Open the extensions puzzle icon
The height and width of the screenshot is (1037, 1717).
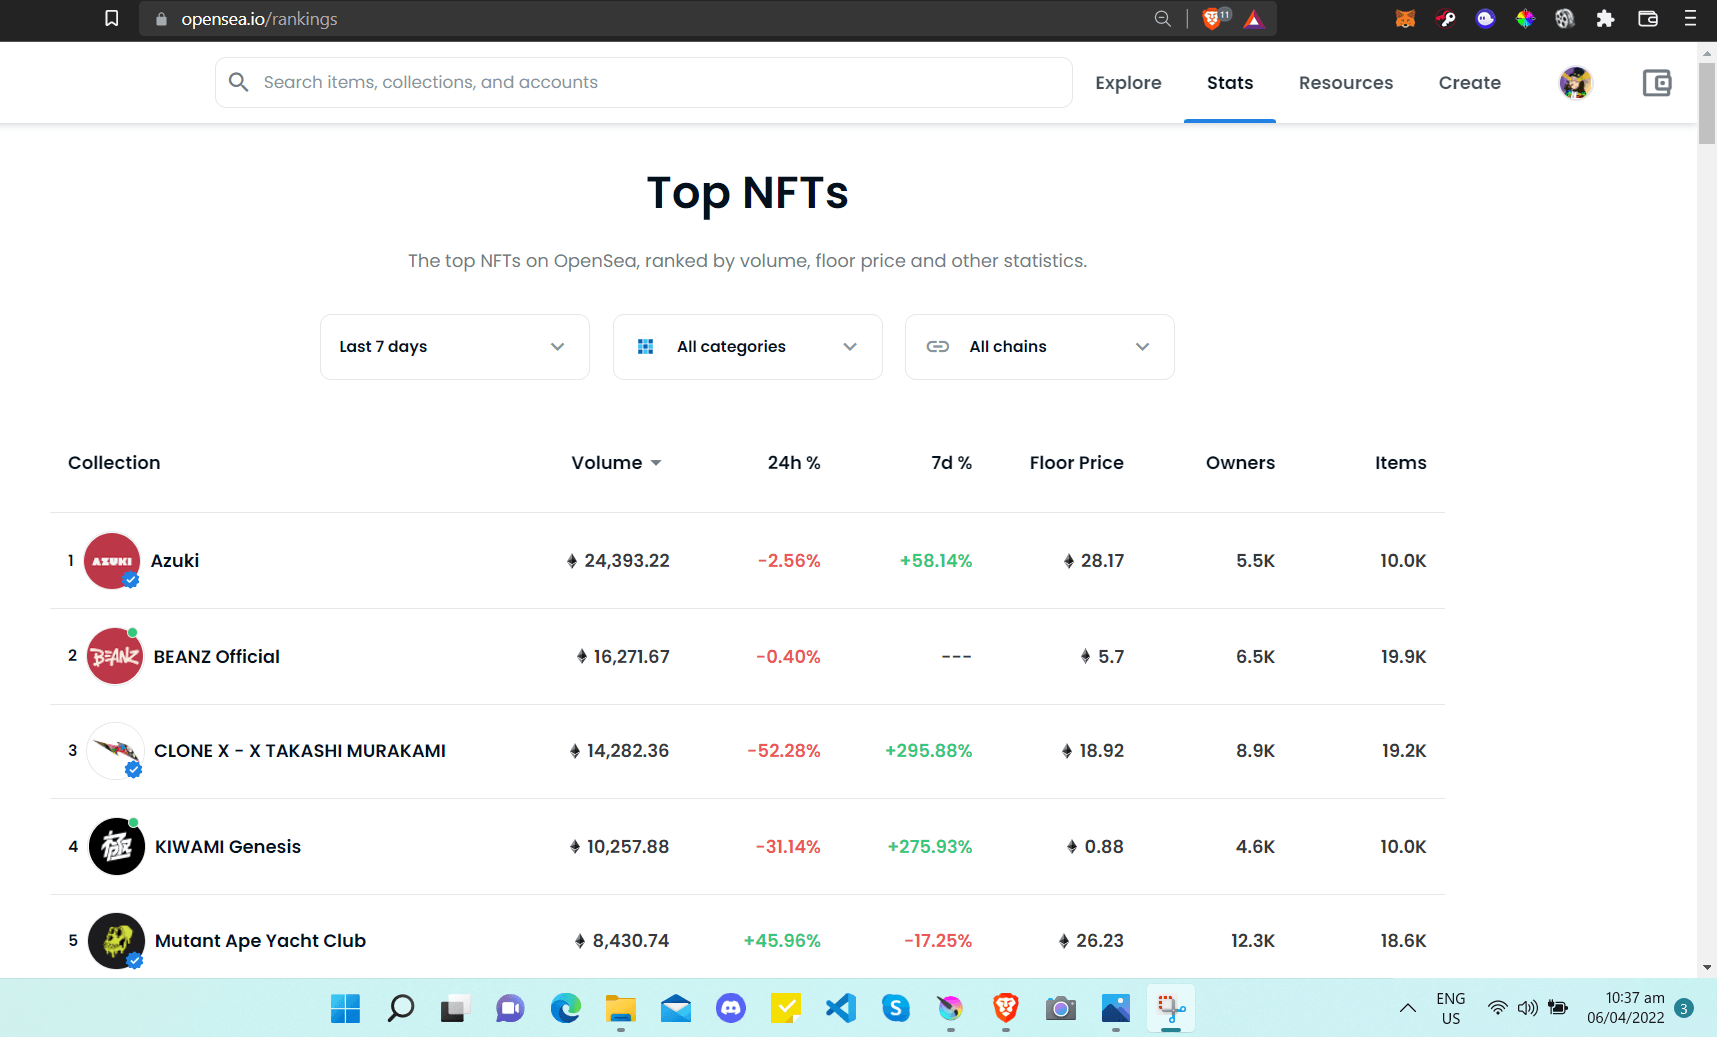click(x=1605, y=19)
